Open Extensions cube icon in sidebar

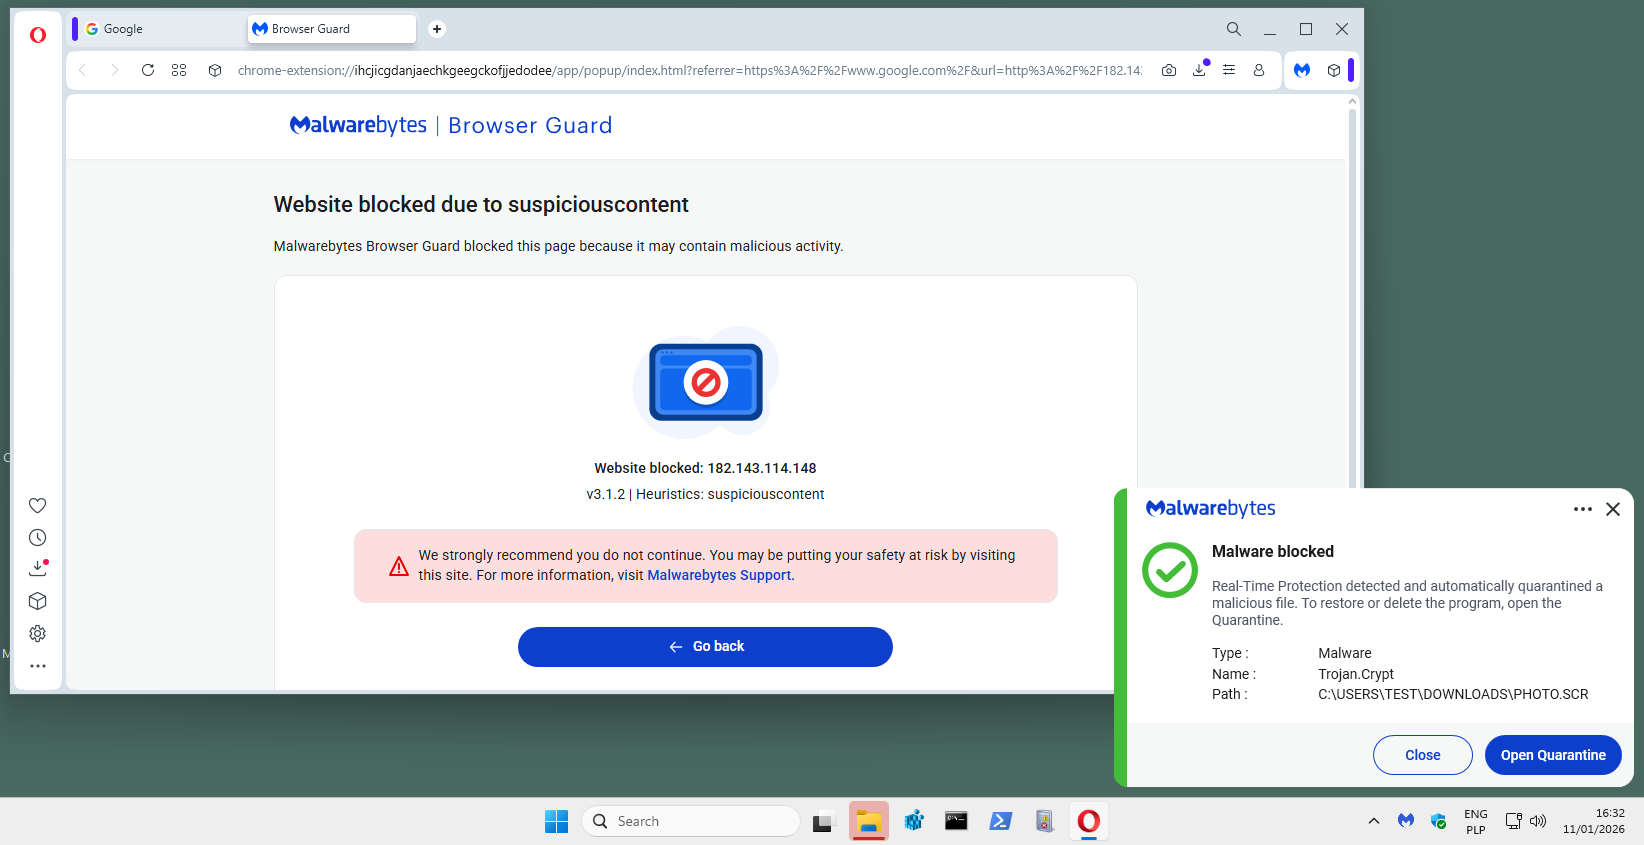pyautogui.click(x=38, y=601)
